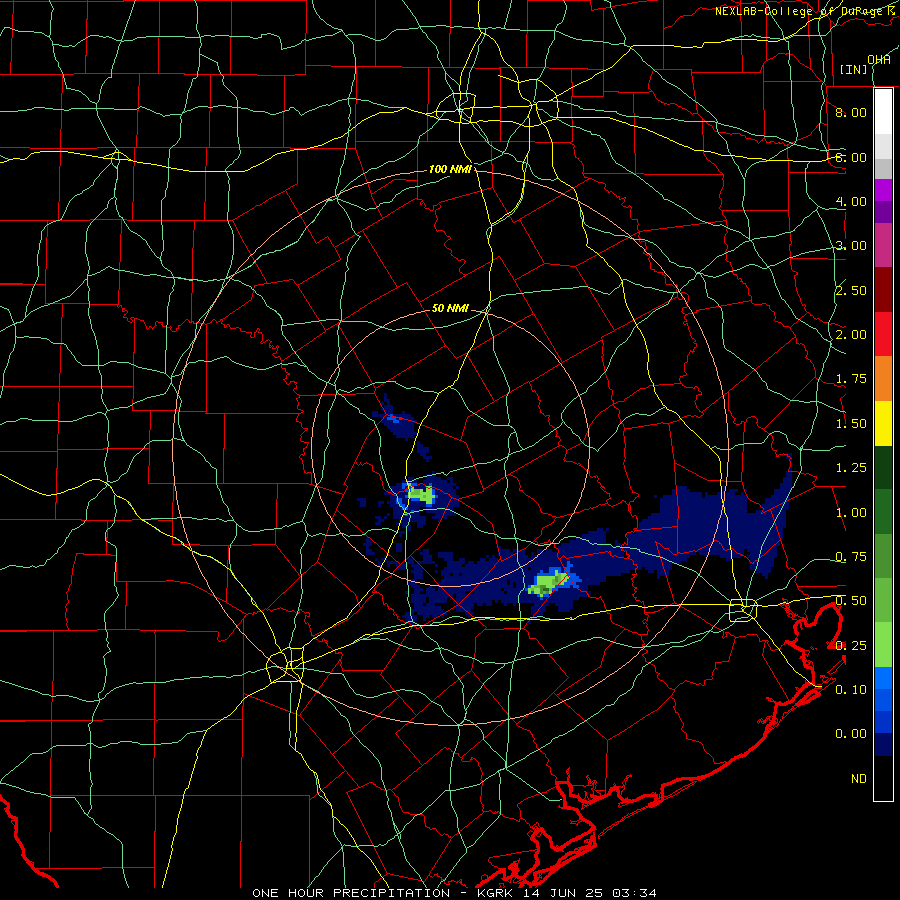Click the 0.10 legend value label
This screenshot has height=900, width=900.
[x=851, y=689]
